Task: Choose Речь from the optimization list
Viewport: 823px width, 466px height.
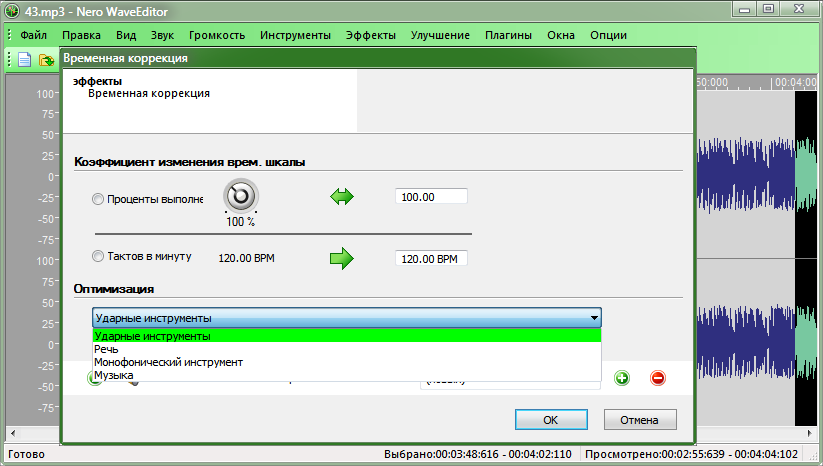Action: (x=107, y=349)
